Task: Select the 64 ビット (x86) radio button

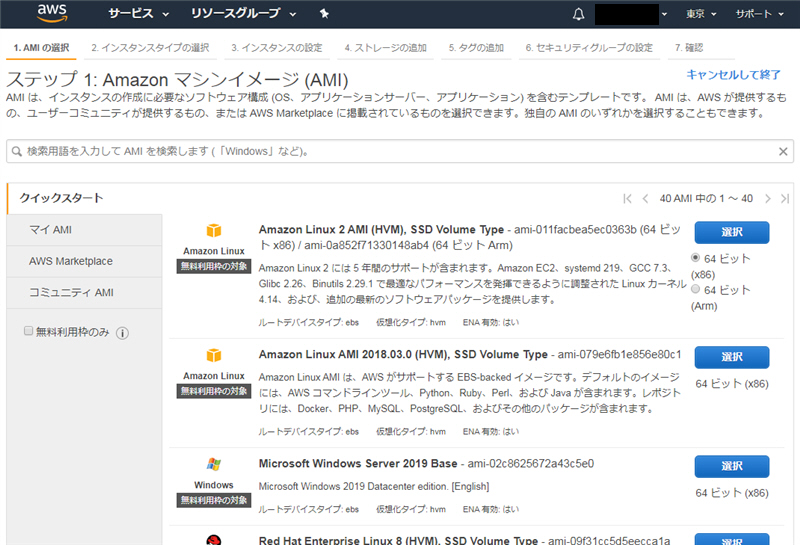Action: [x=695, y=258]
